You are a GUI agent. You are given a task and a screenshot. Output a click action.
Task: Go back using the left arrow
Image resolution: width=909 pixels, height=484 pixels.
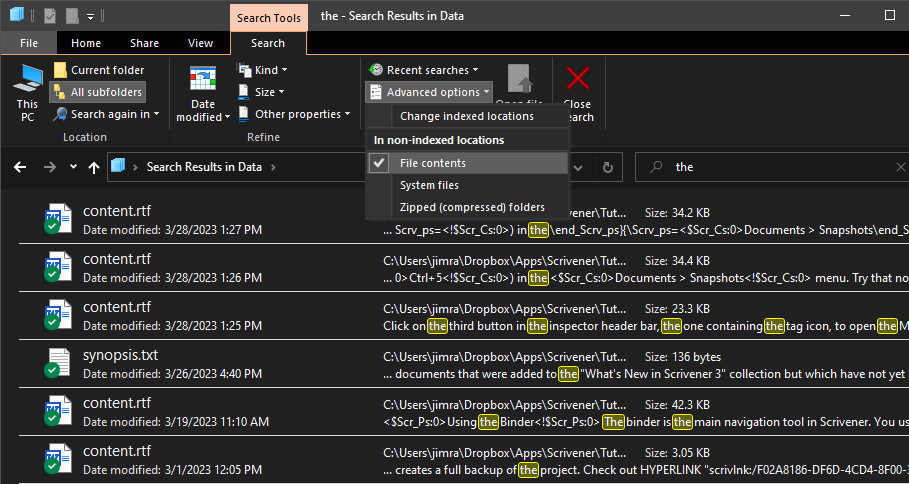tap(20, 167)
